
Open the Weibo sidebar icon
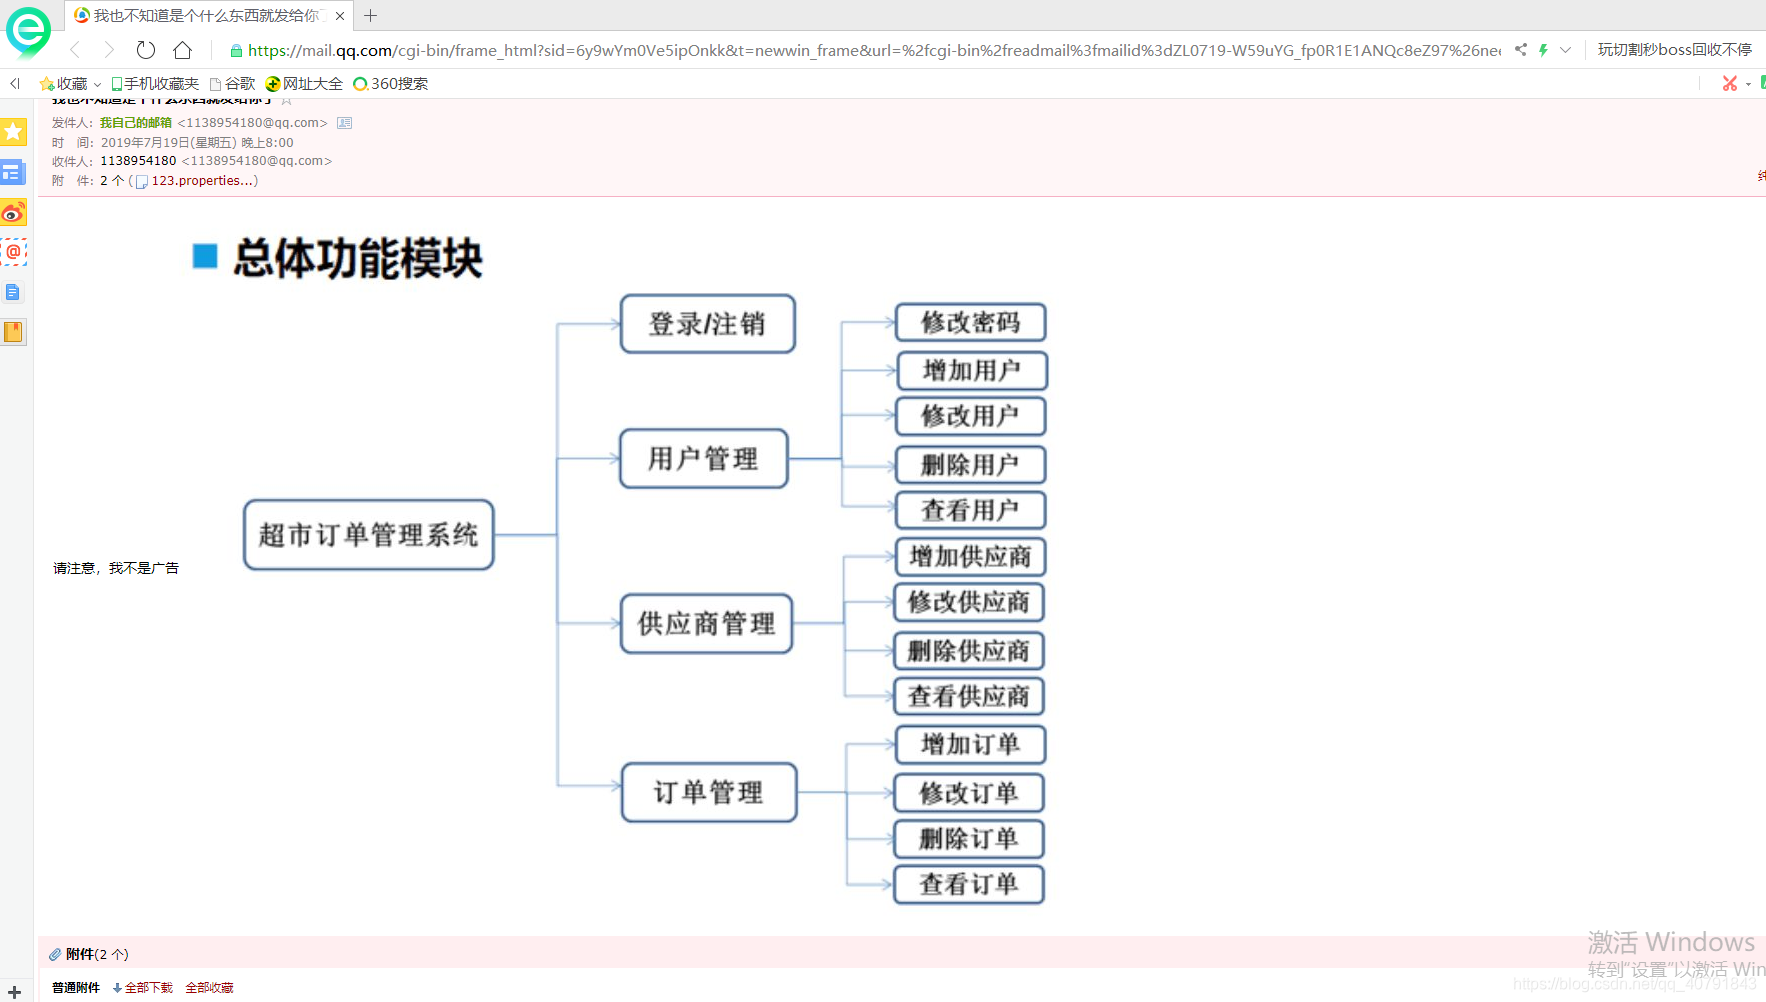pyautogui.click(x=13, y=212)
